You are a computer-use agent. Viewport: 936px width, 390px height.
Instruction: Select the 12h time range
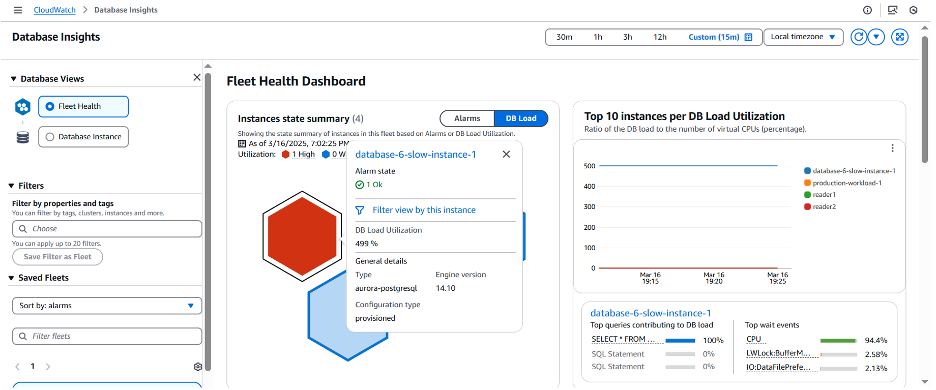point(660,37)
